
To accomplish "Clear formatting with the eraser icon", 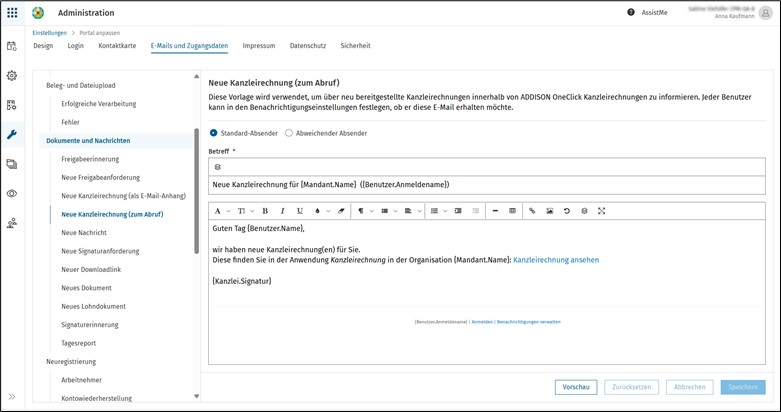I will 341,211.
